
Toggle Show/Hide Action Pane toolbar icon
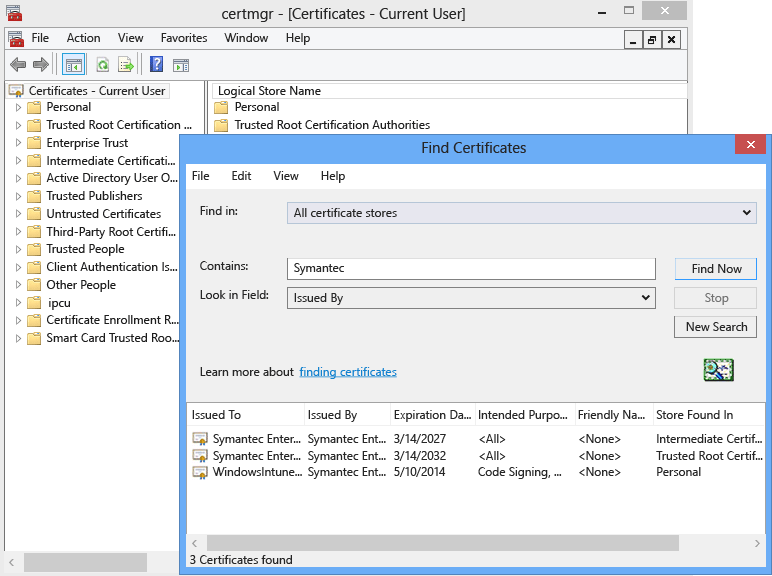point(181,65)
